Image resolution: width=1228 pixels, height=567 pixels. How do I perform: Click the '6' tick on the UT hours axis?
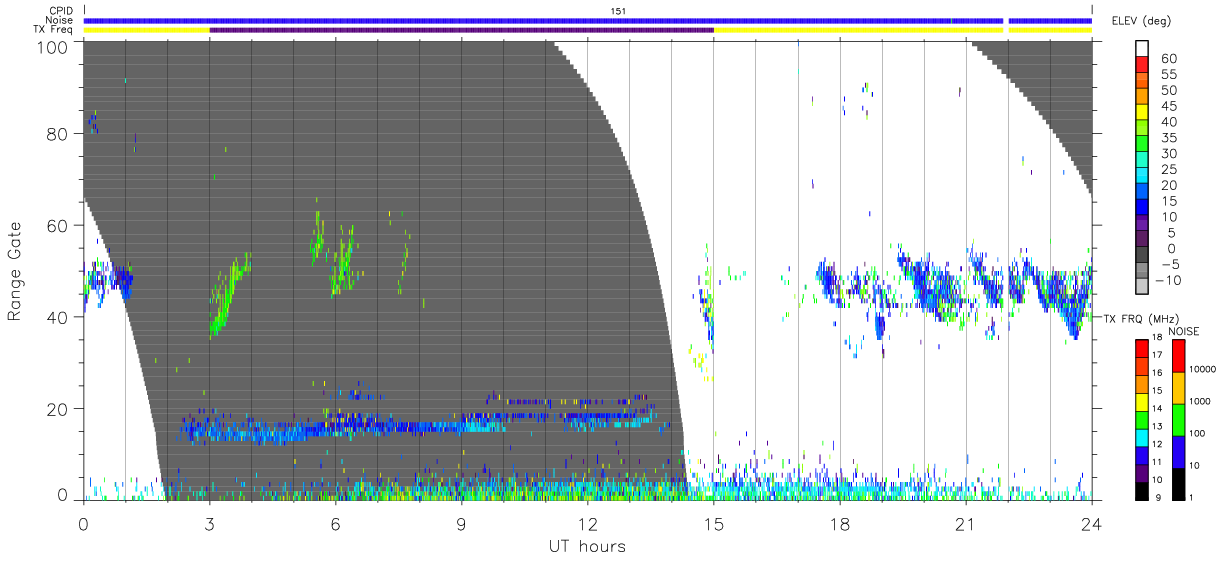pos(335,523)
